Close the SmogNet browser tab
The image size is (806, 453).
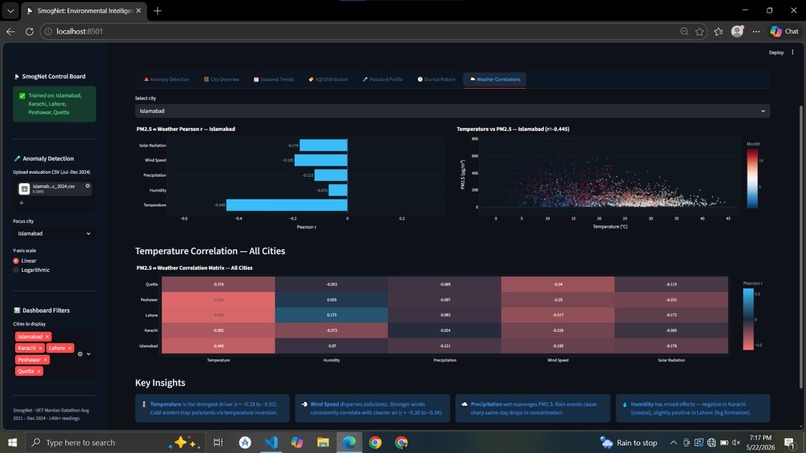138,11
